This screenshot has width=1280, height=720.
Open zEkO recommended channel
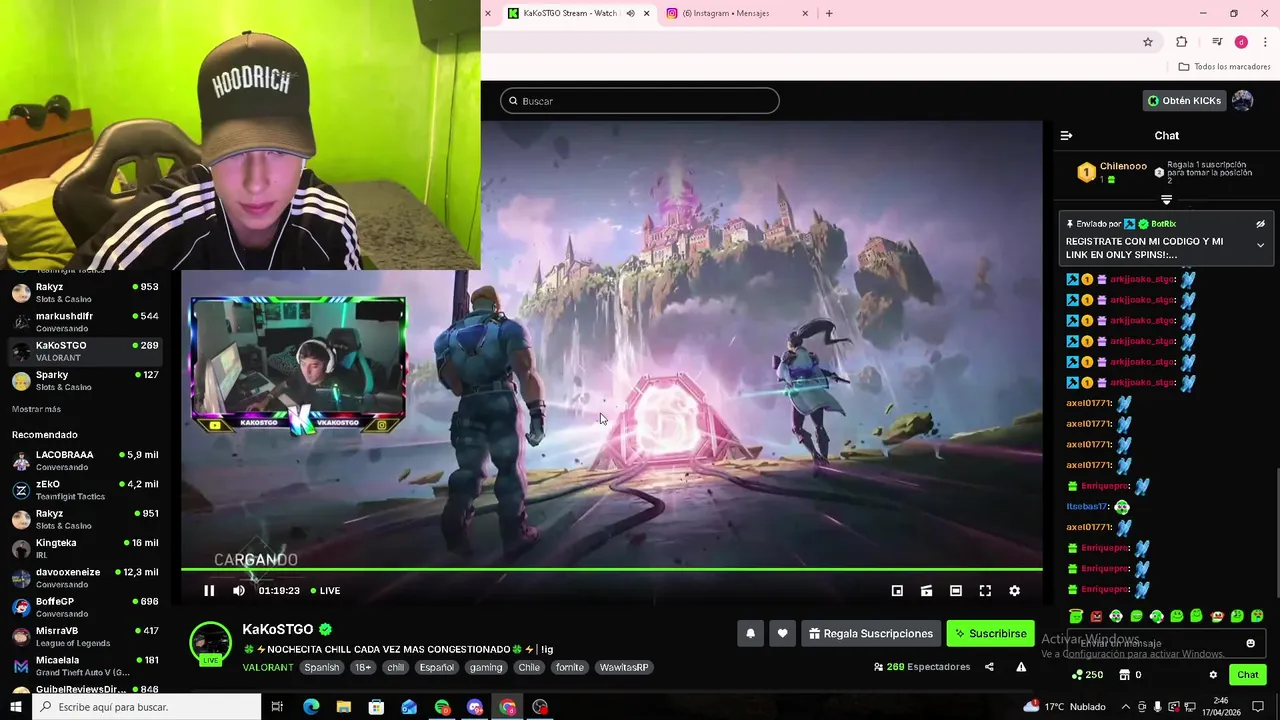[x=85, y=490]
